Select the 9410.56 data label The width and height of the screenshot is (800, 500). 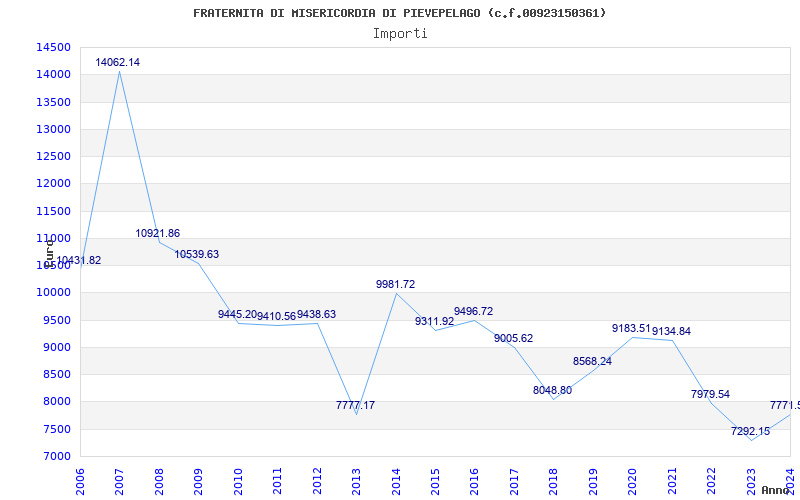(x=277, y=316)
